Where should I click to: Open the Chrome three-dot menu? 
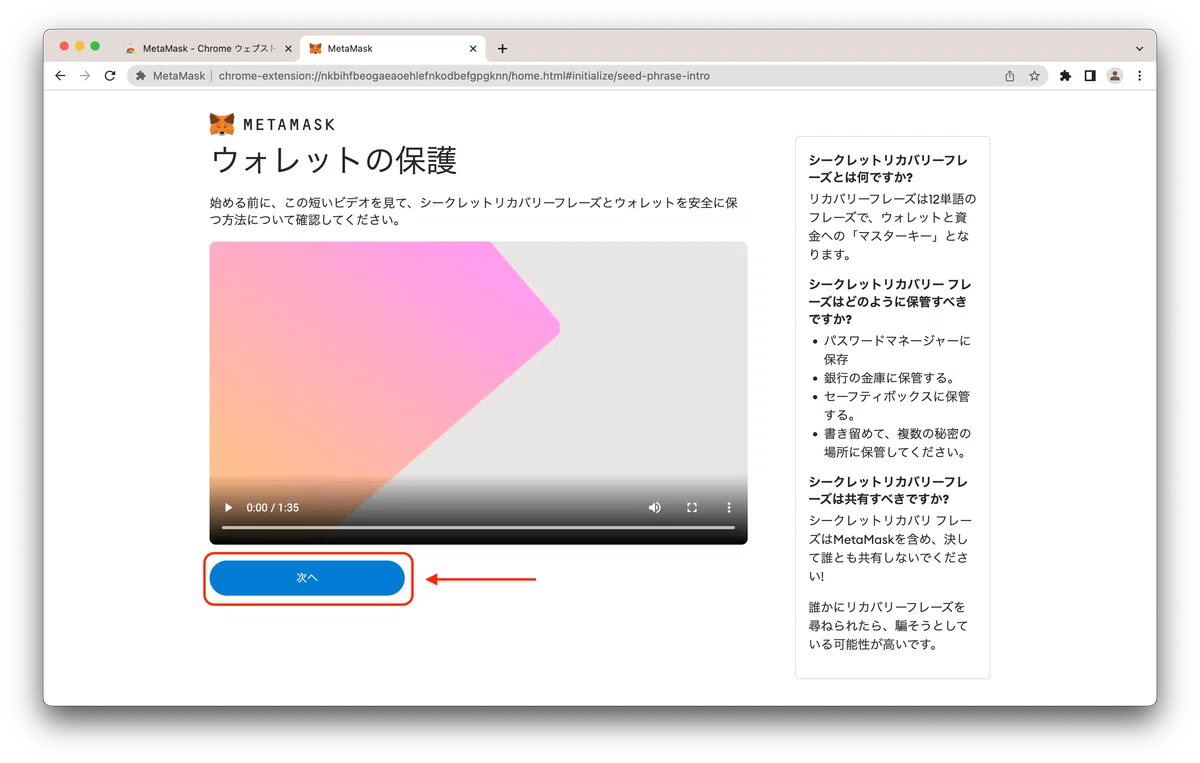(x=1139, y=76)
